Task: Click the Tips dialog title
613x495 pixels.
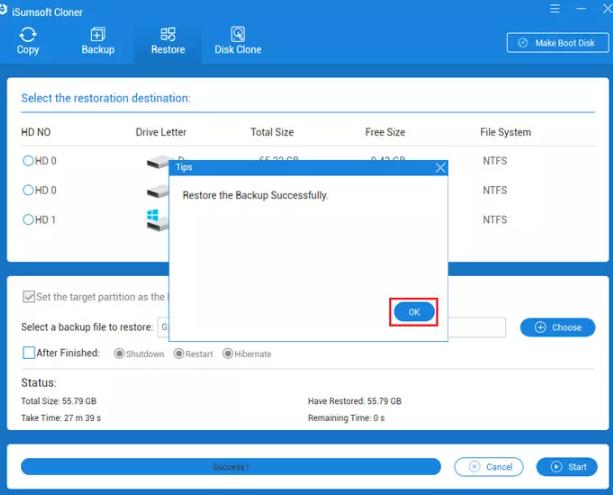Action: click(x=184, y=167)
